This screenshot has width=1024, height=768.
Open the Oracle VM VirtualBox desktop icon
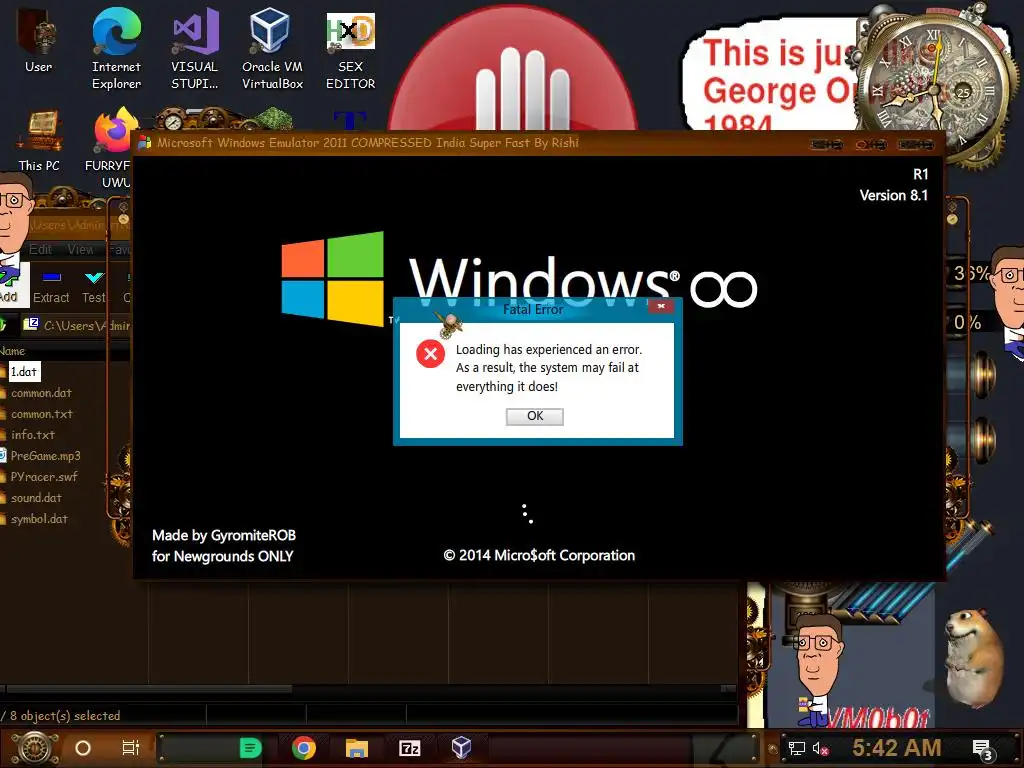[x=272, y=48]
